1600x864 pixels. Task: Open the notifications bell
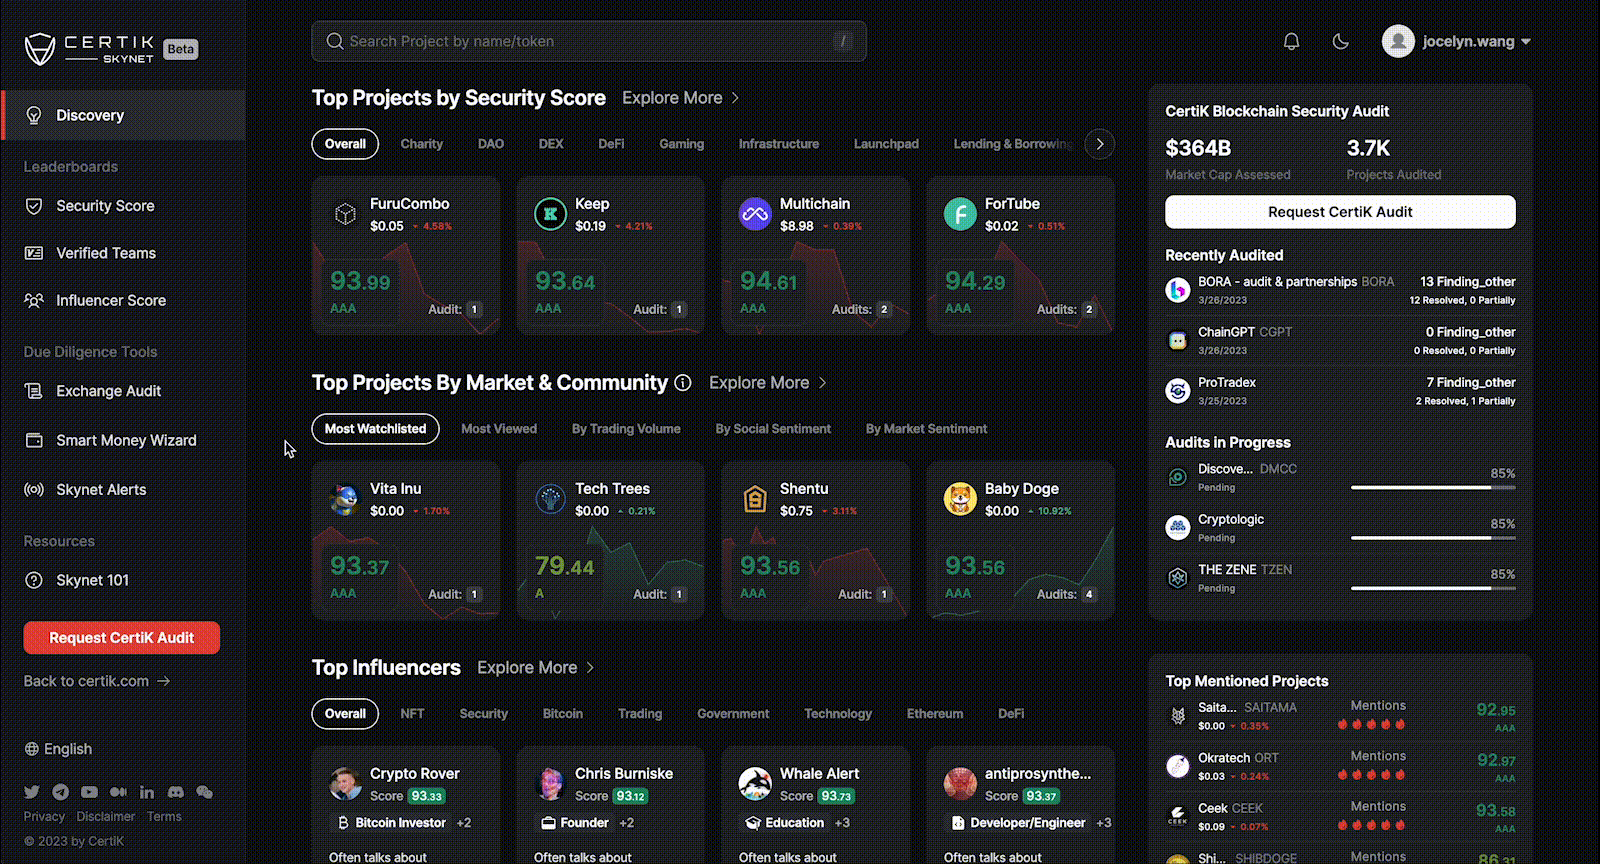(1291, 41)
